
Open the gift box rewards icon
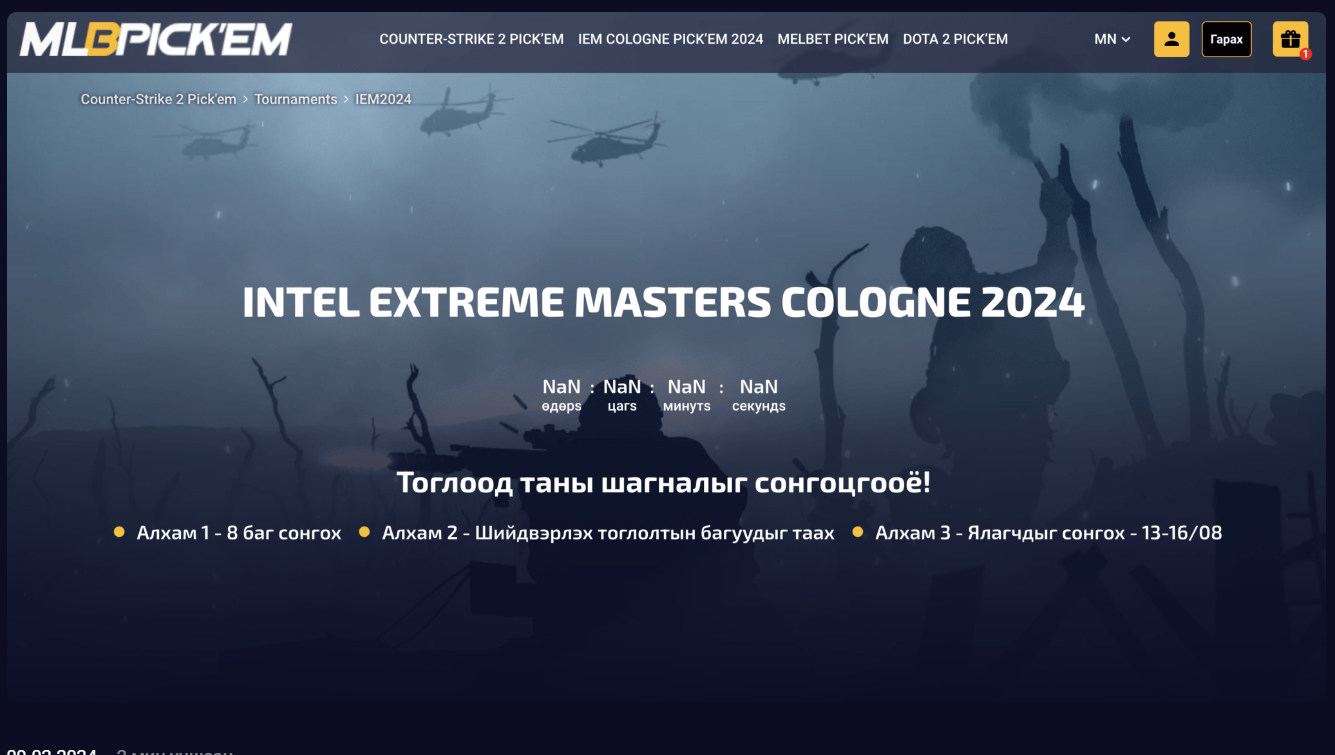pyautogui.click(x=1290, y=39)
